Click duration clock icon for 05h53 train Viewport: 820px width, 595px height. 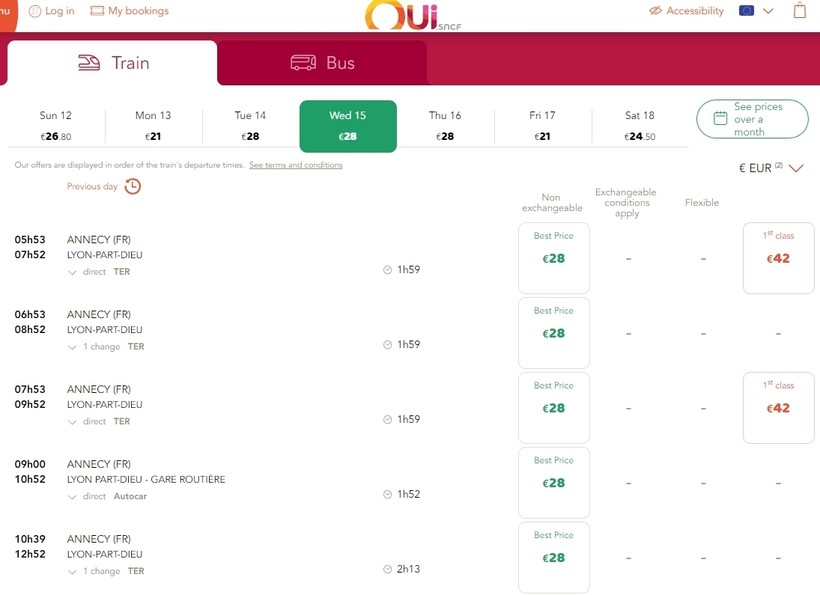tap(388, 270)
